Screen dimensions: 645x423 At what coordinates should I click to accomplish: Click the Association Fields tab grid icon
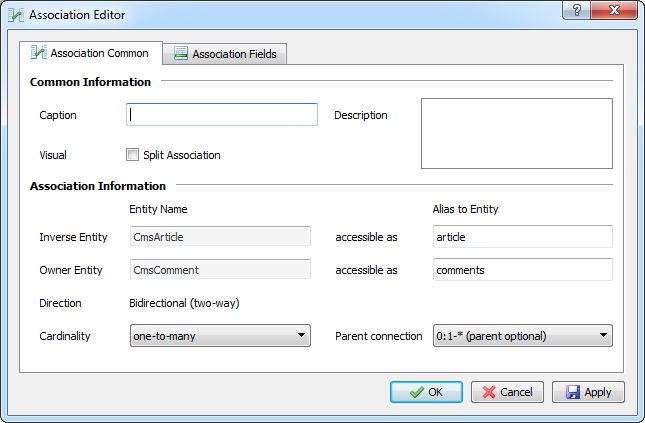(x=181, y=53)
